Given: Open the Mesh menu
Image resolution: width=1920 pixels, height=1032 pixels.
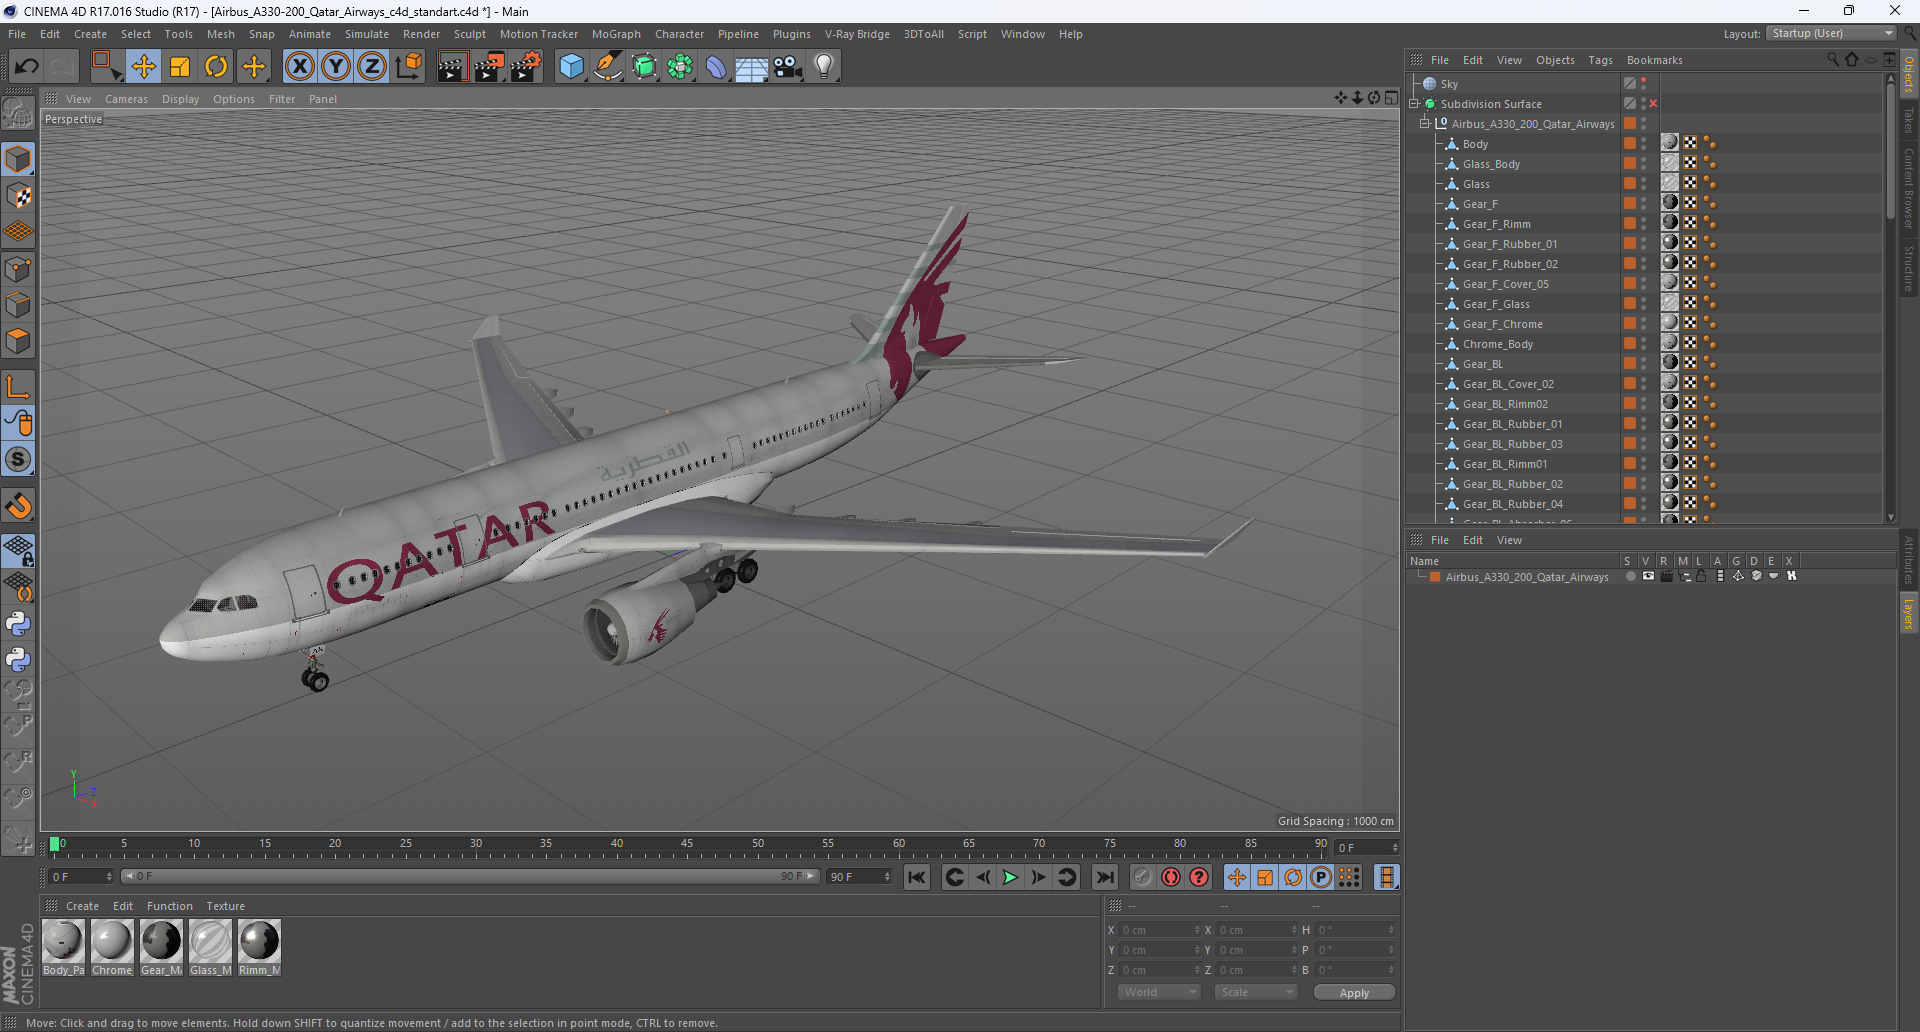Looking at the screenshot, I should pyautogui.click(x=220, y=34).
